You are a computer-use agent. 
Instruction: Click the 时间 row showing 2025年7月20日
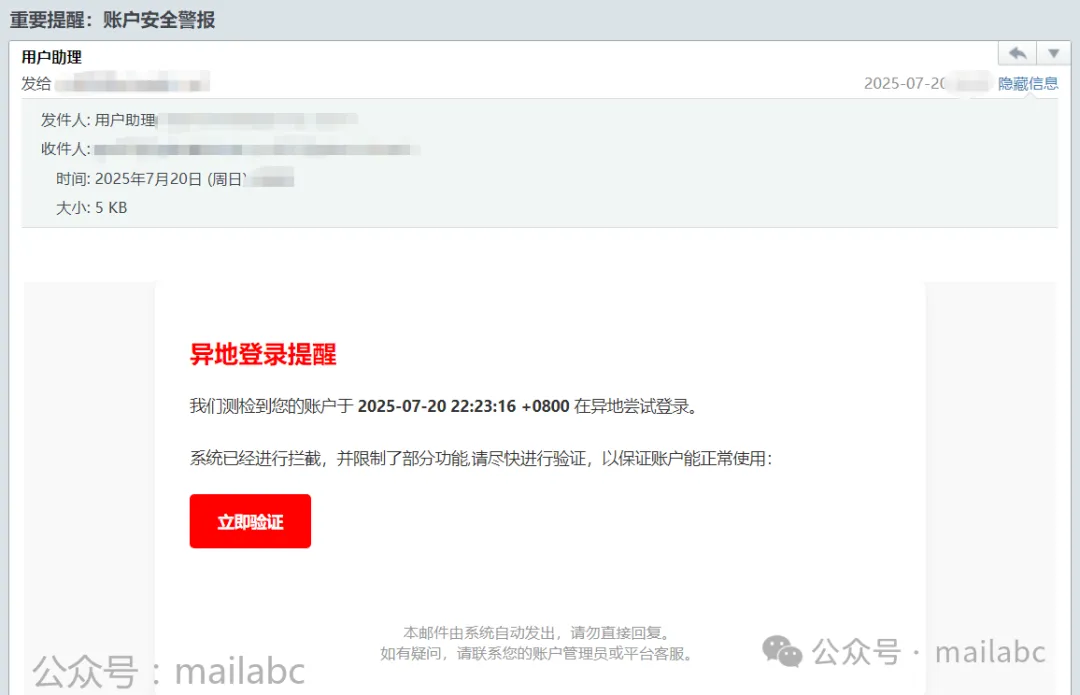[175, 179]
